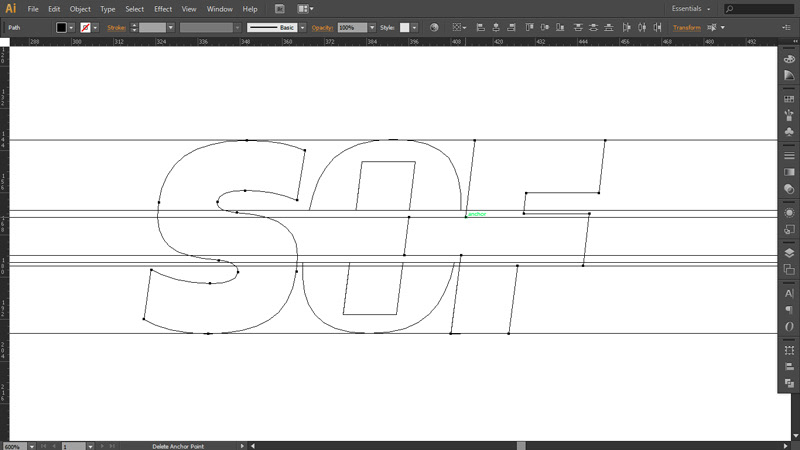Viewport: 800px width, 450px height.
Task: Open the Character panel icon
Action: (789, 292)
